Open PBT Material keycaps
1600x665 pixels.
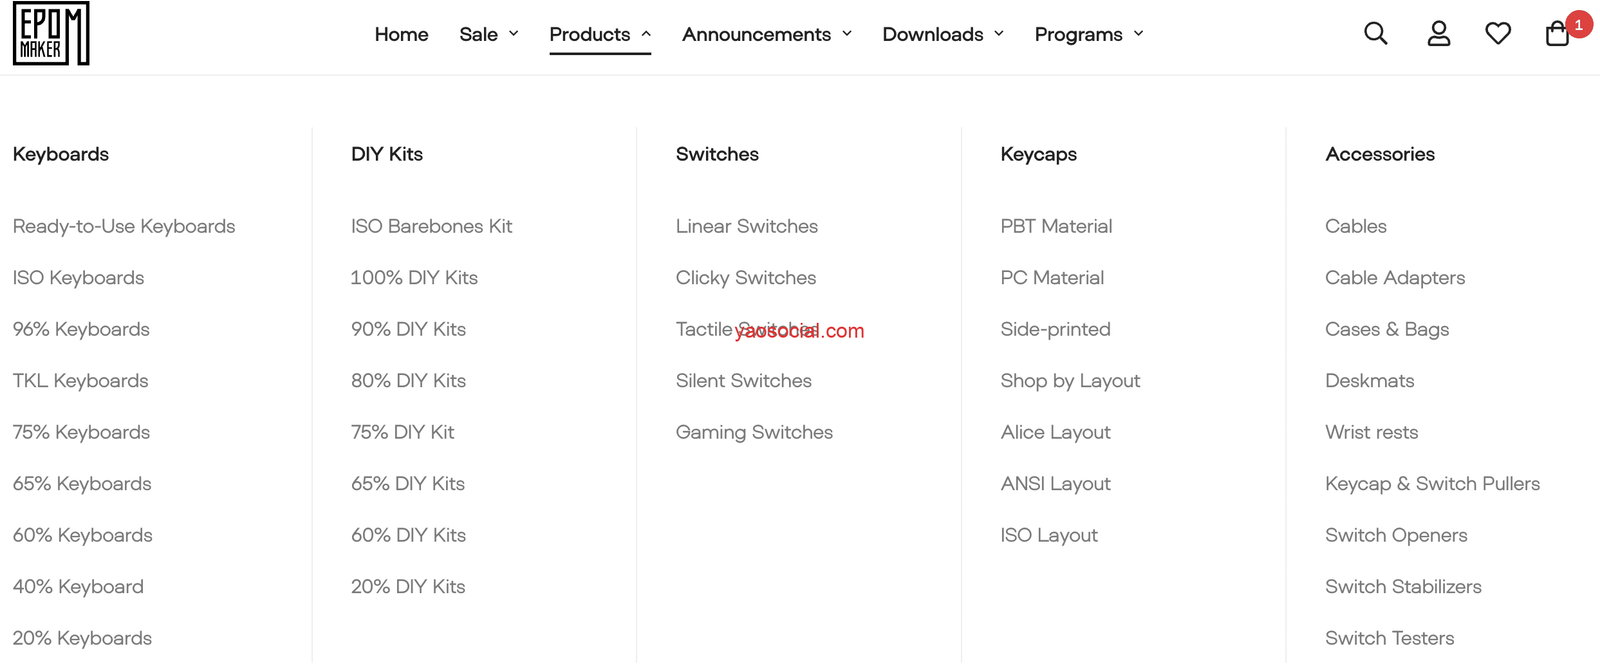(x=1056, y=226)
